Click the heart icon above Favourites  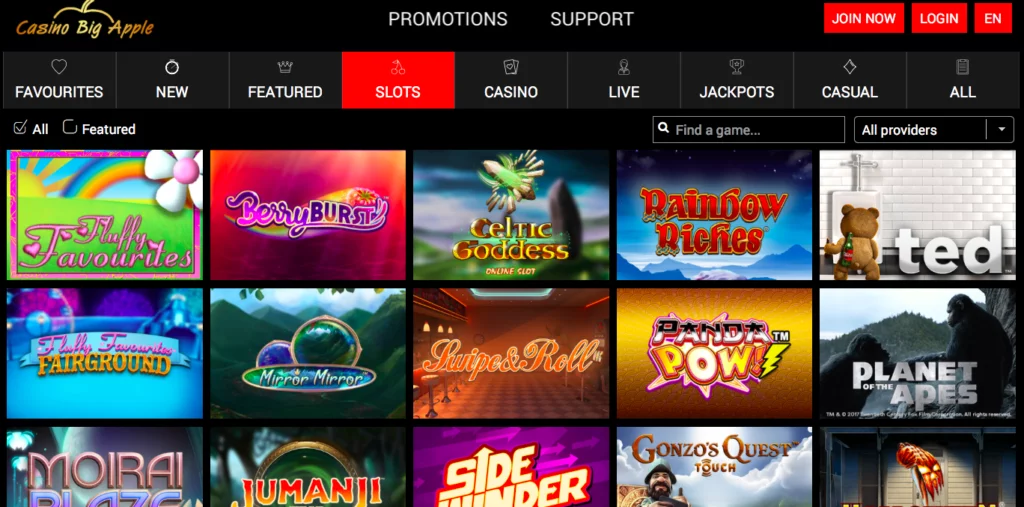click(x=59, y=67)
